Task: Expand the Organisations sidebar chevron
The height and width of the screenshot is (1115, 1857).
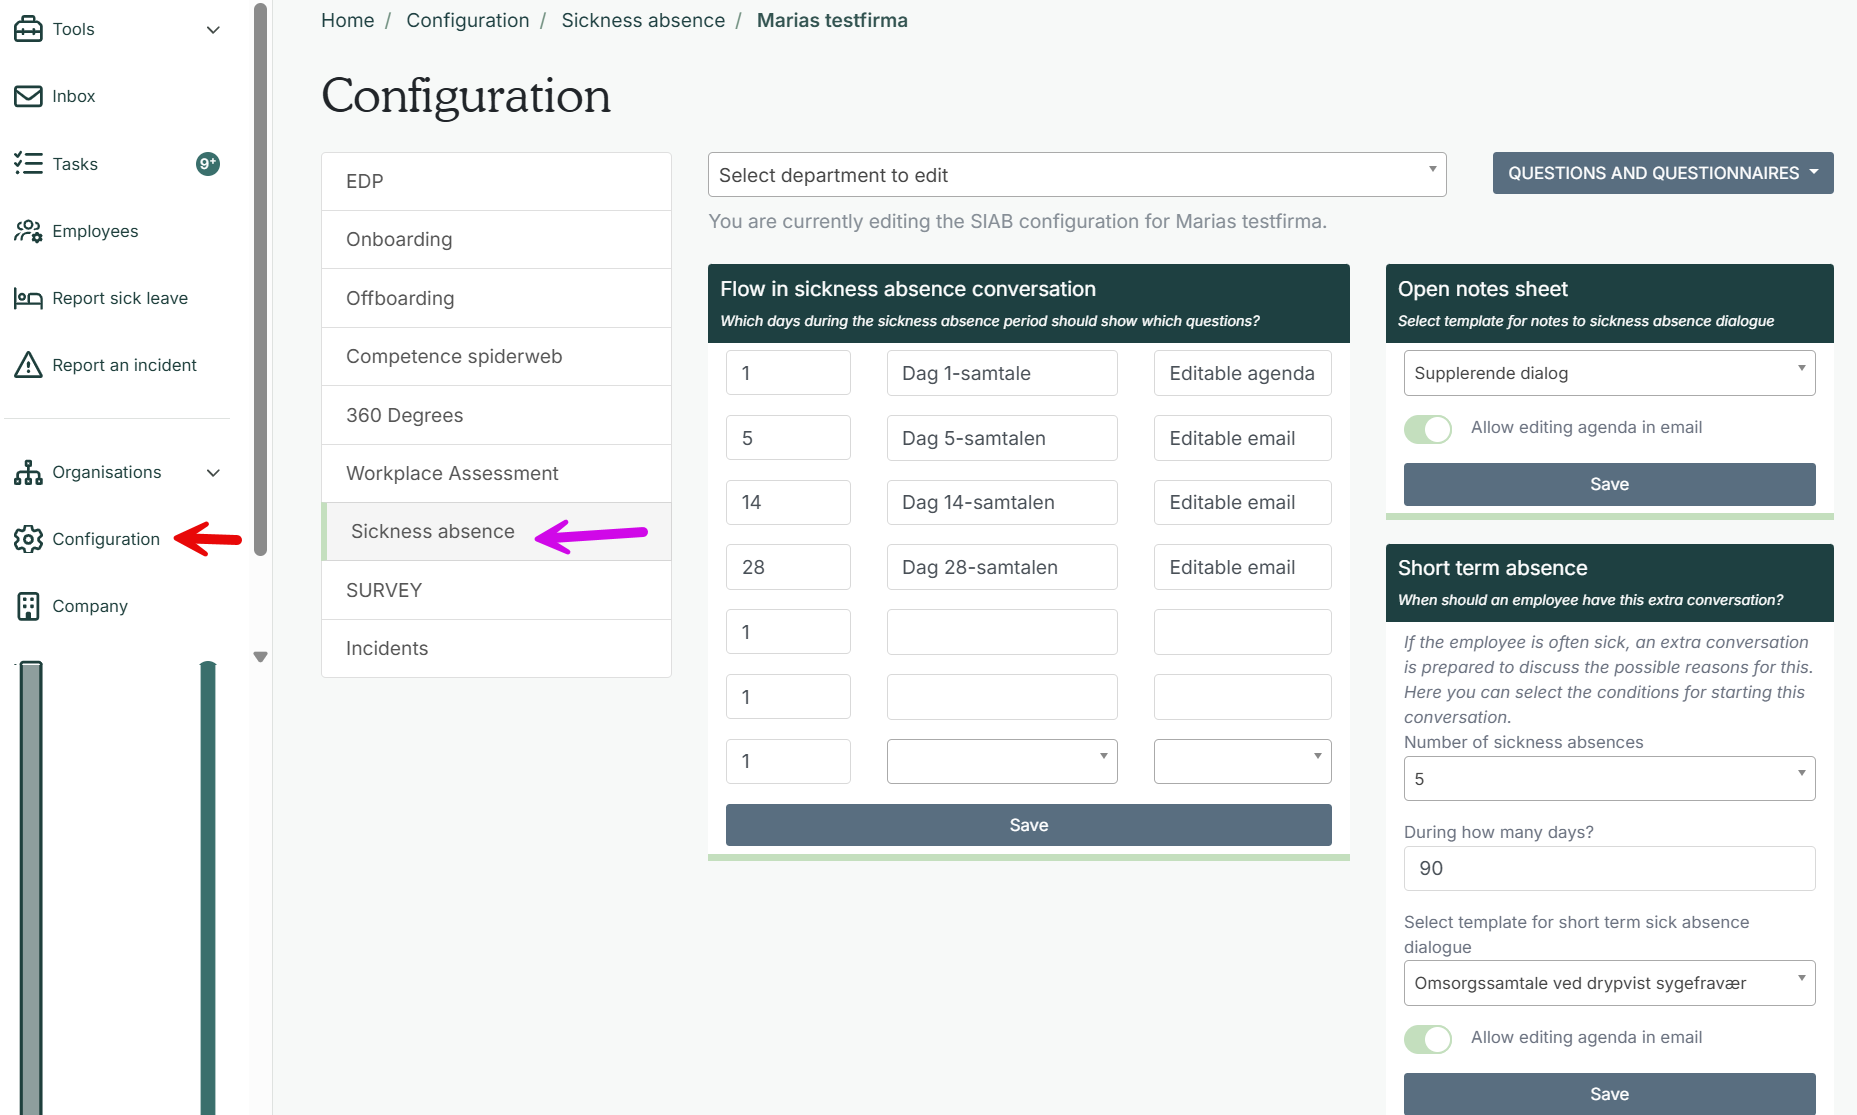Action: (x=213, y=473)
